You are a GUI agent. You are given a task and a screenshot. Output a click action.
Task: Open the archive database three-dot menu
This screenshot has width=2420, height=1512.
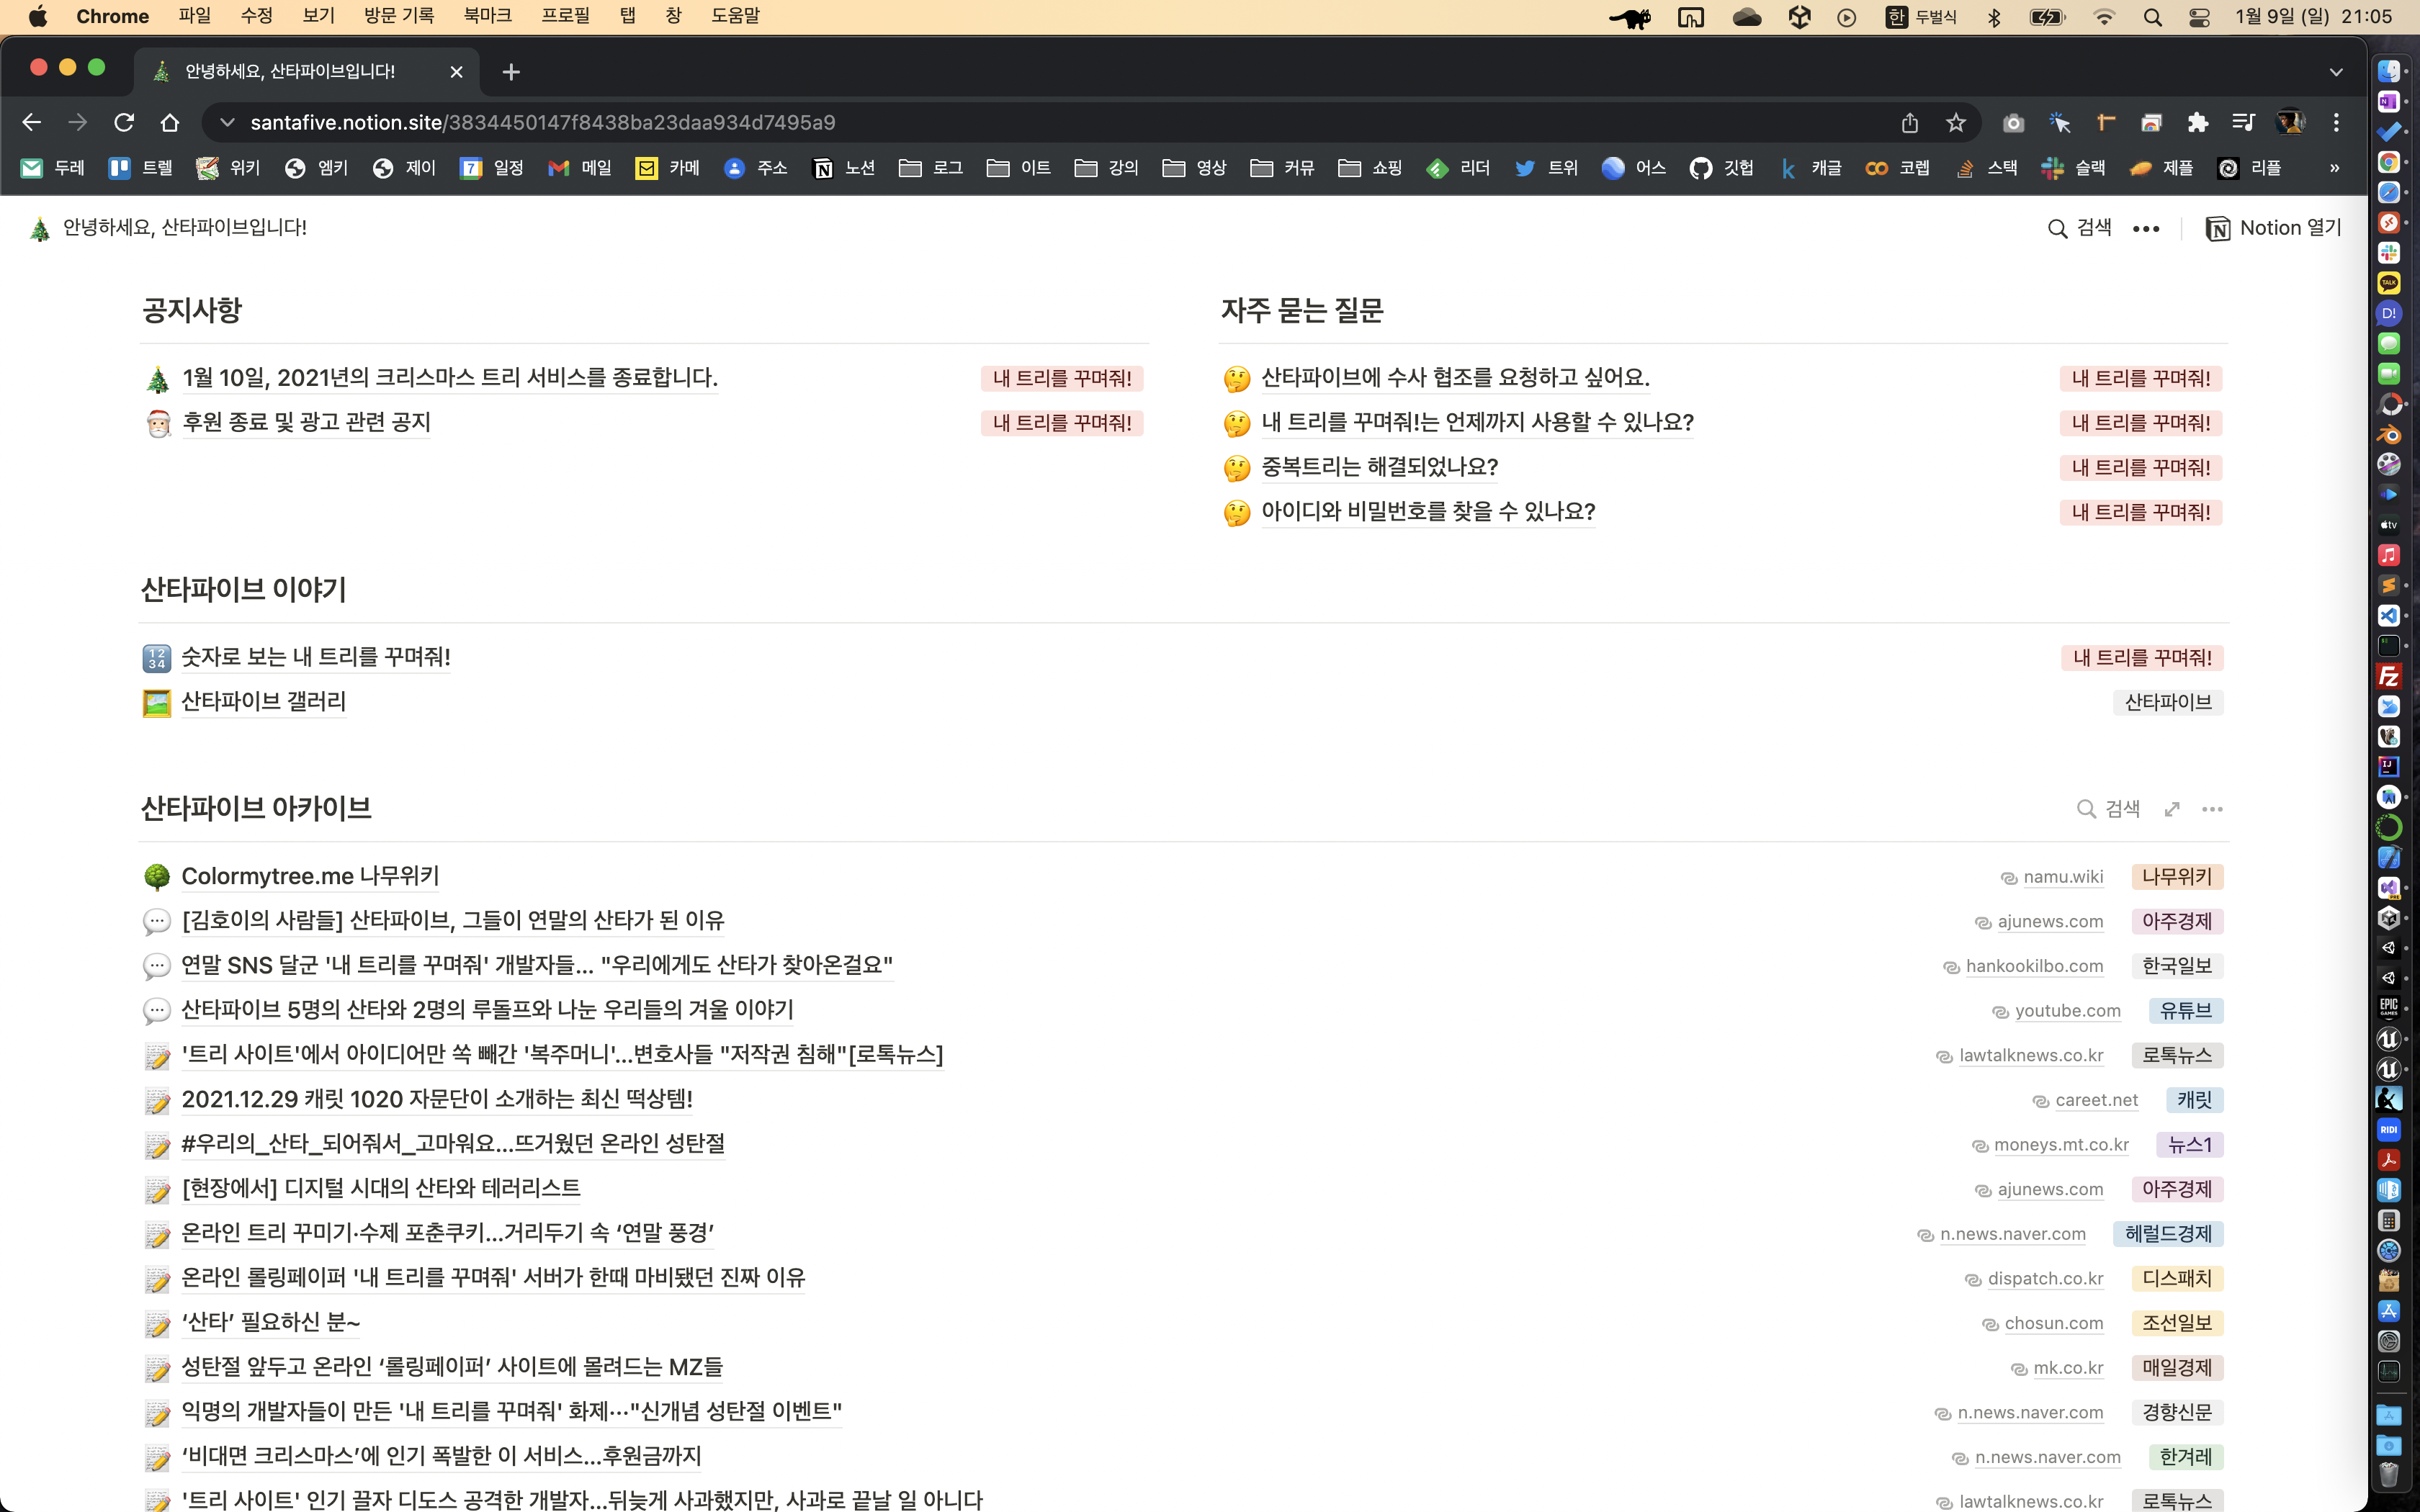[2212, 809]
